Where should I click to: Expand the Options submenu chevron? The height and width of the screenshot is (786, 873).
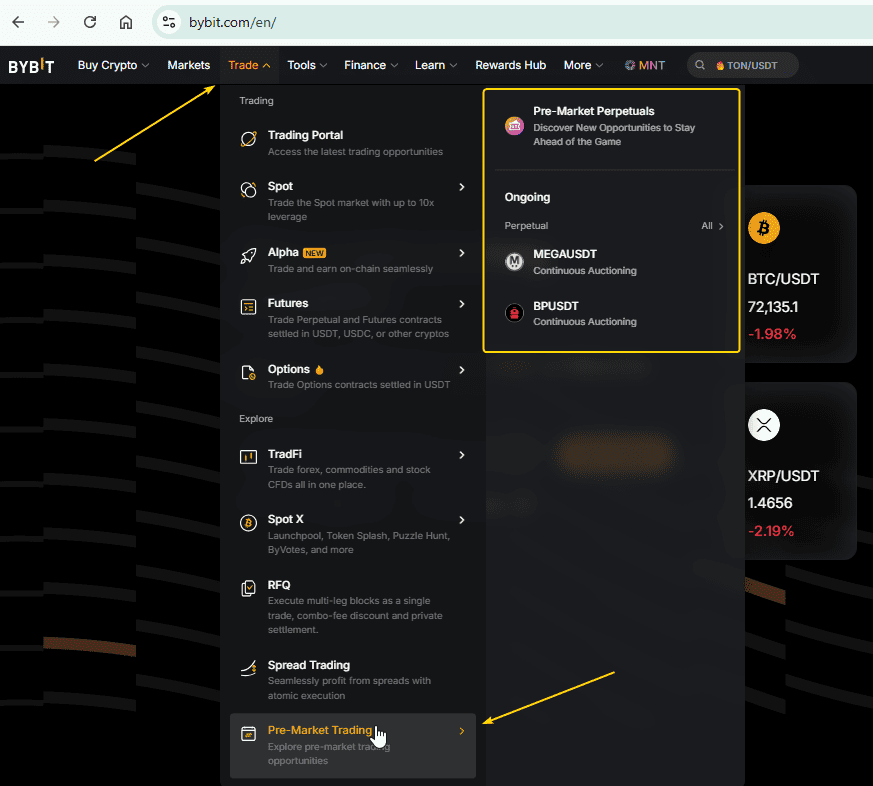coord(462,370)
